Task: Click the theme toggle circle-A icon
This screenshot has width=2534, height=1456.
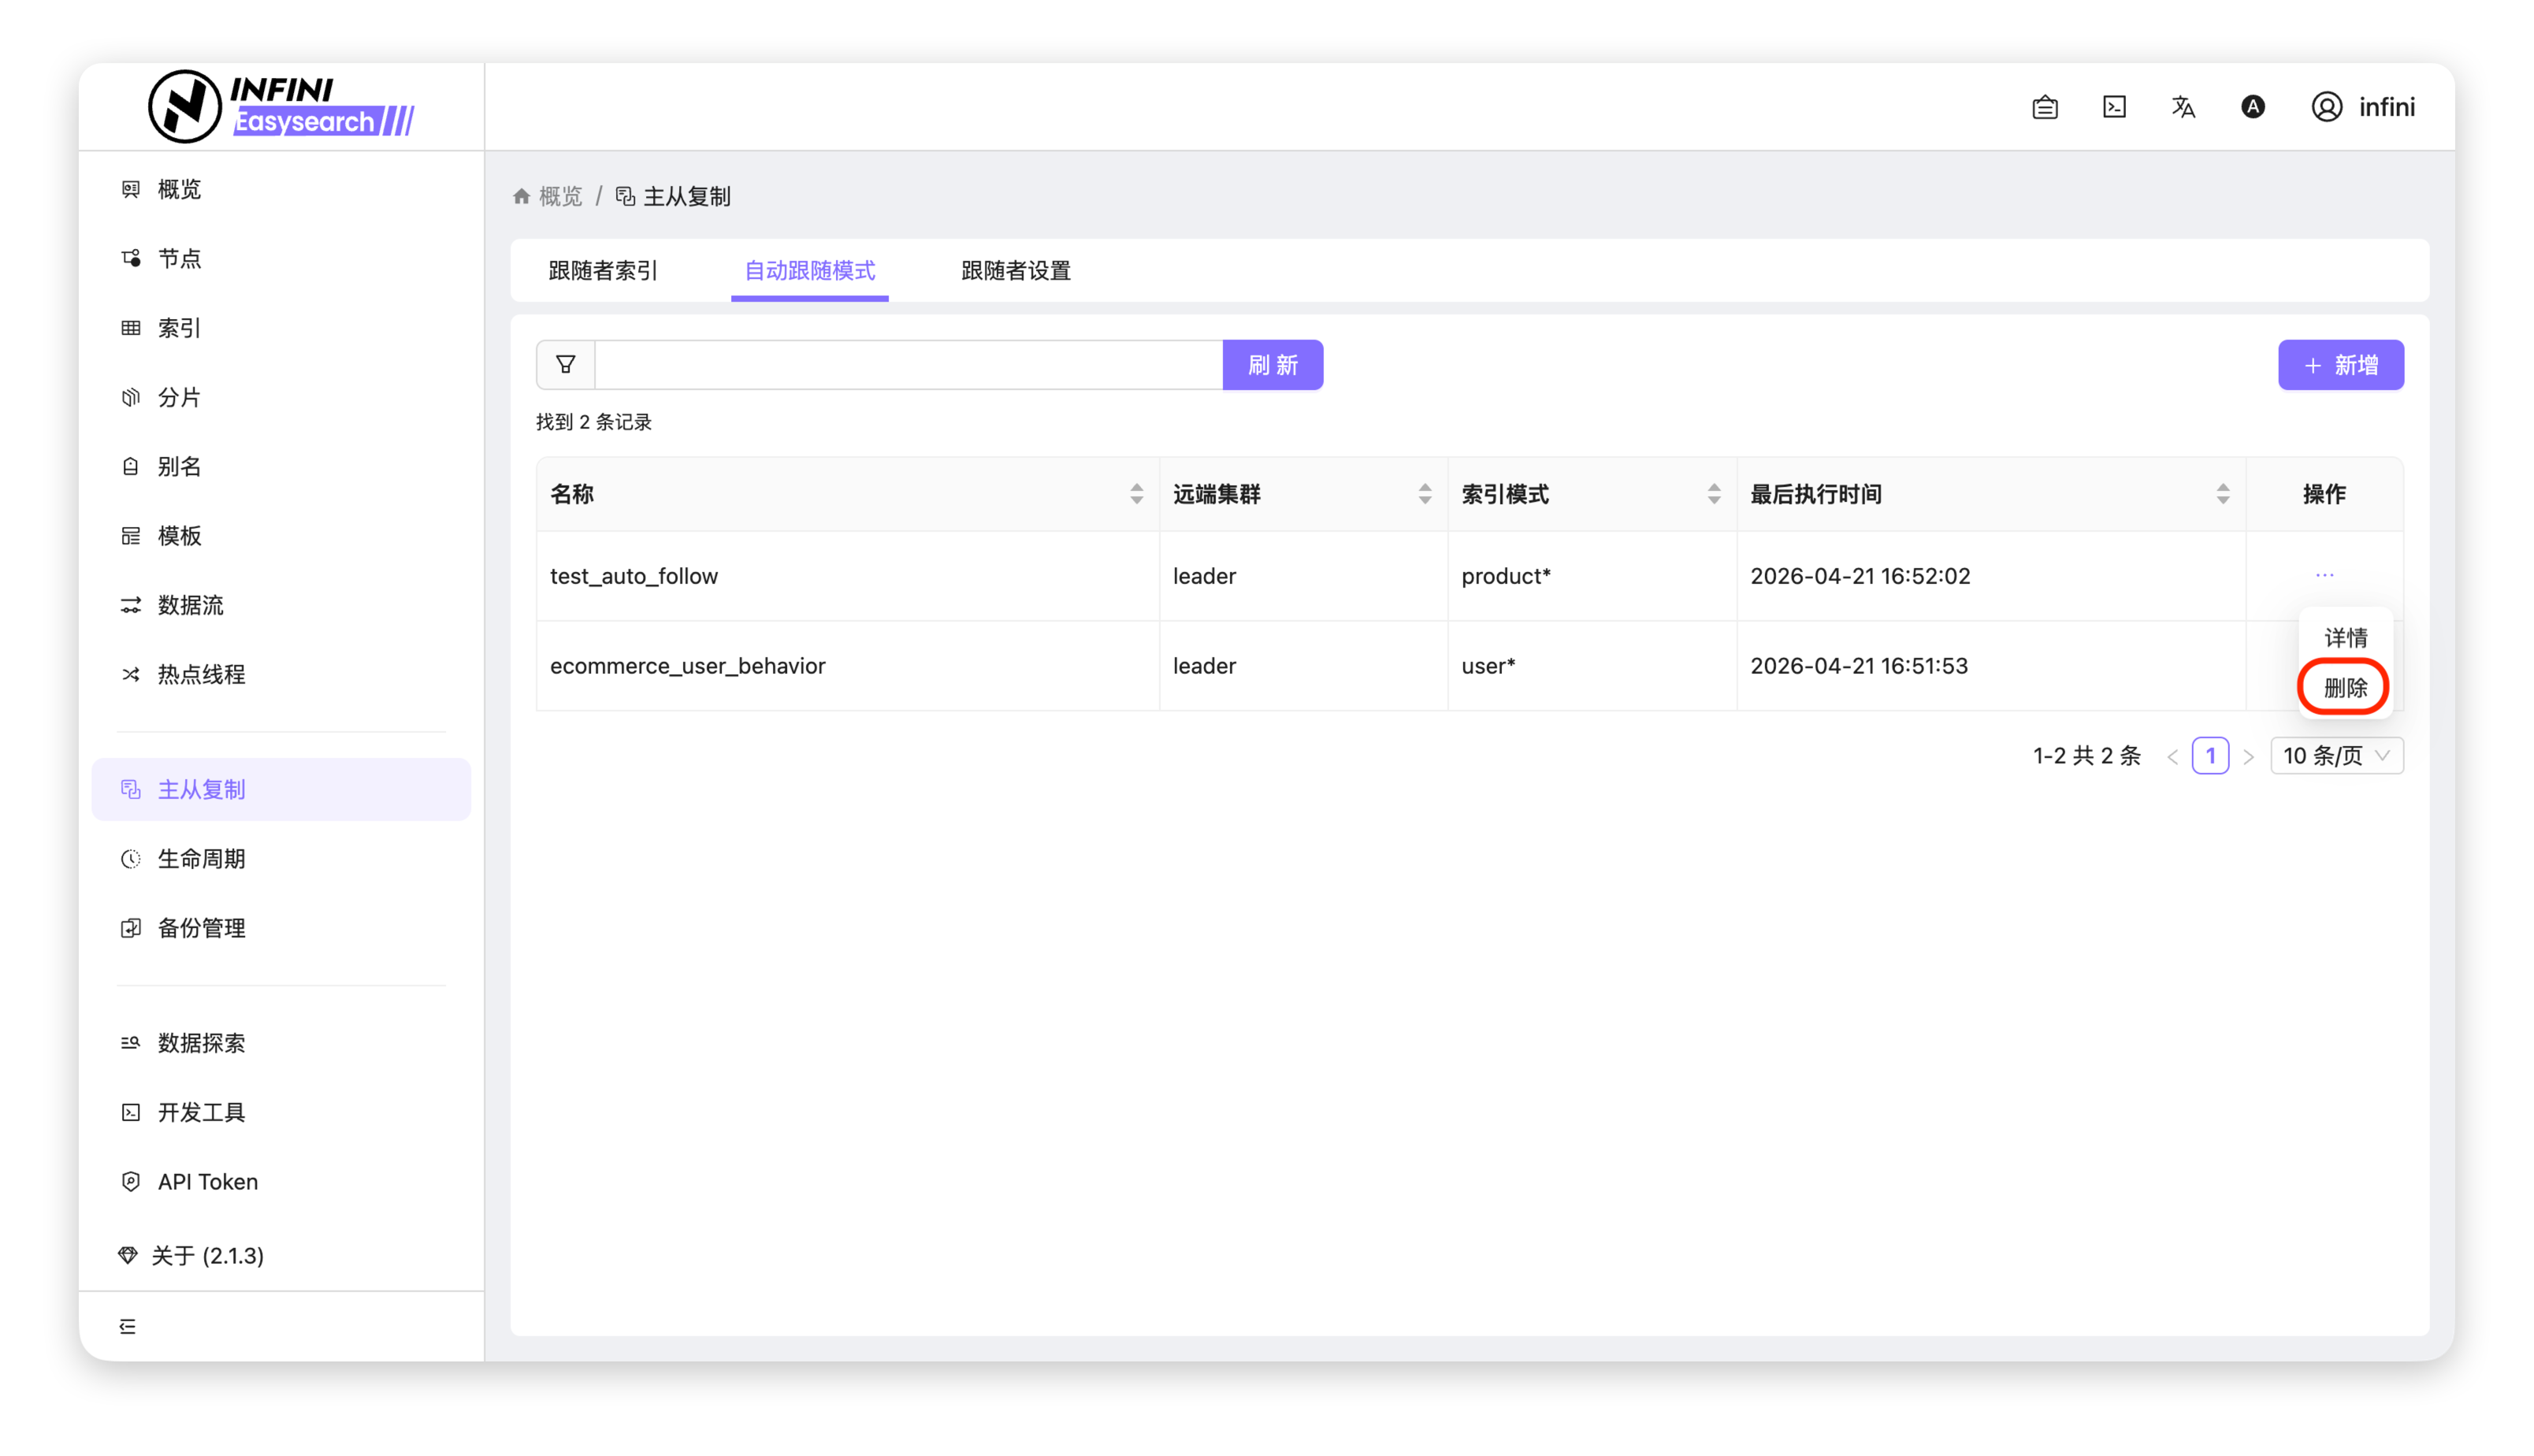Action: pyautogui.click(x=2252, y=107)
